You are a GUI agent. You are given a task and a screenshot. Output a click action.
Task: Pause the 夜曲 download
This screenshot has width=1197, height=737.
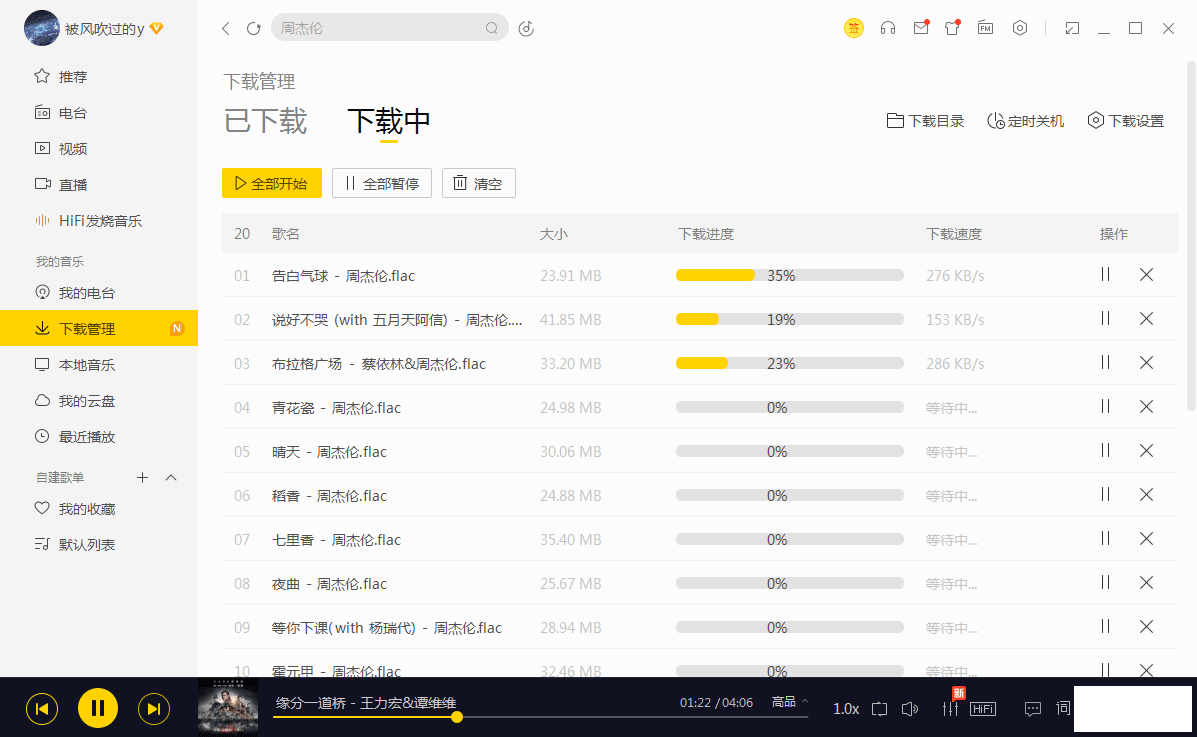click(x=1105, y=582)
